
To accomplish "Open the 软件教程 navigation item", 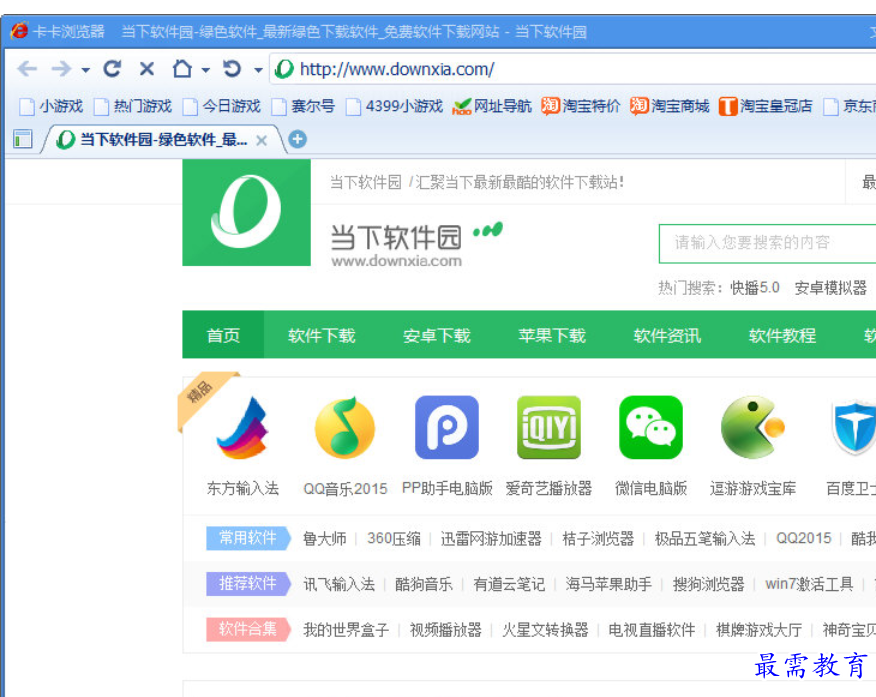I will (782, 335).
